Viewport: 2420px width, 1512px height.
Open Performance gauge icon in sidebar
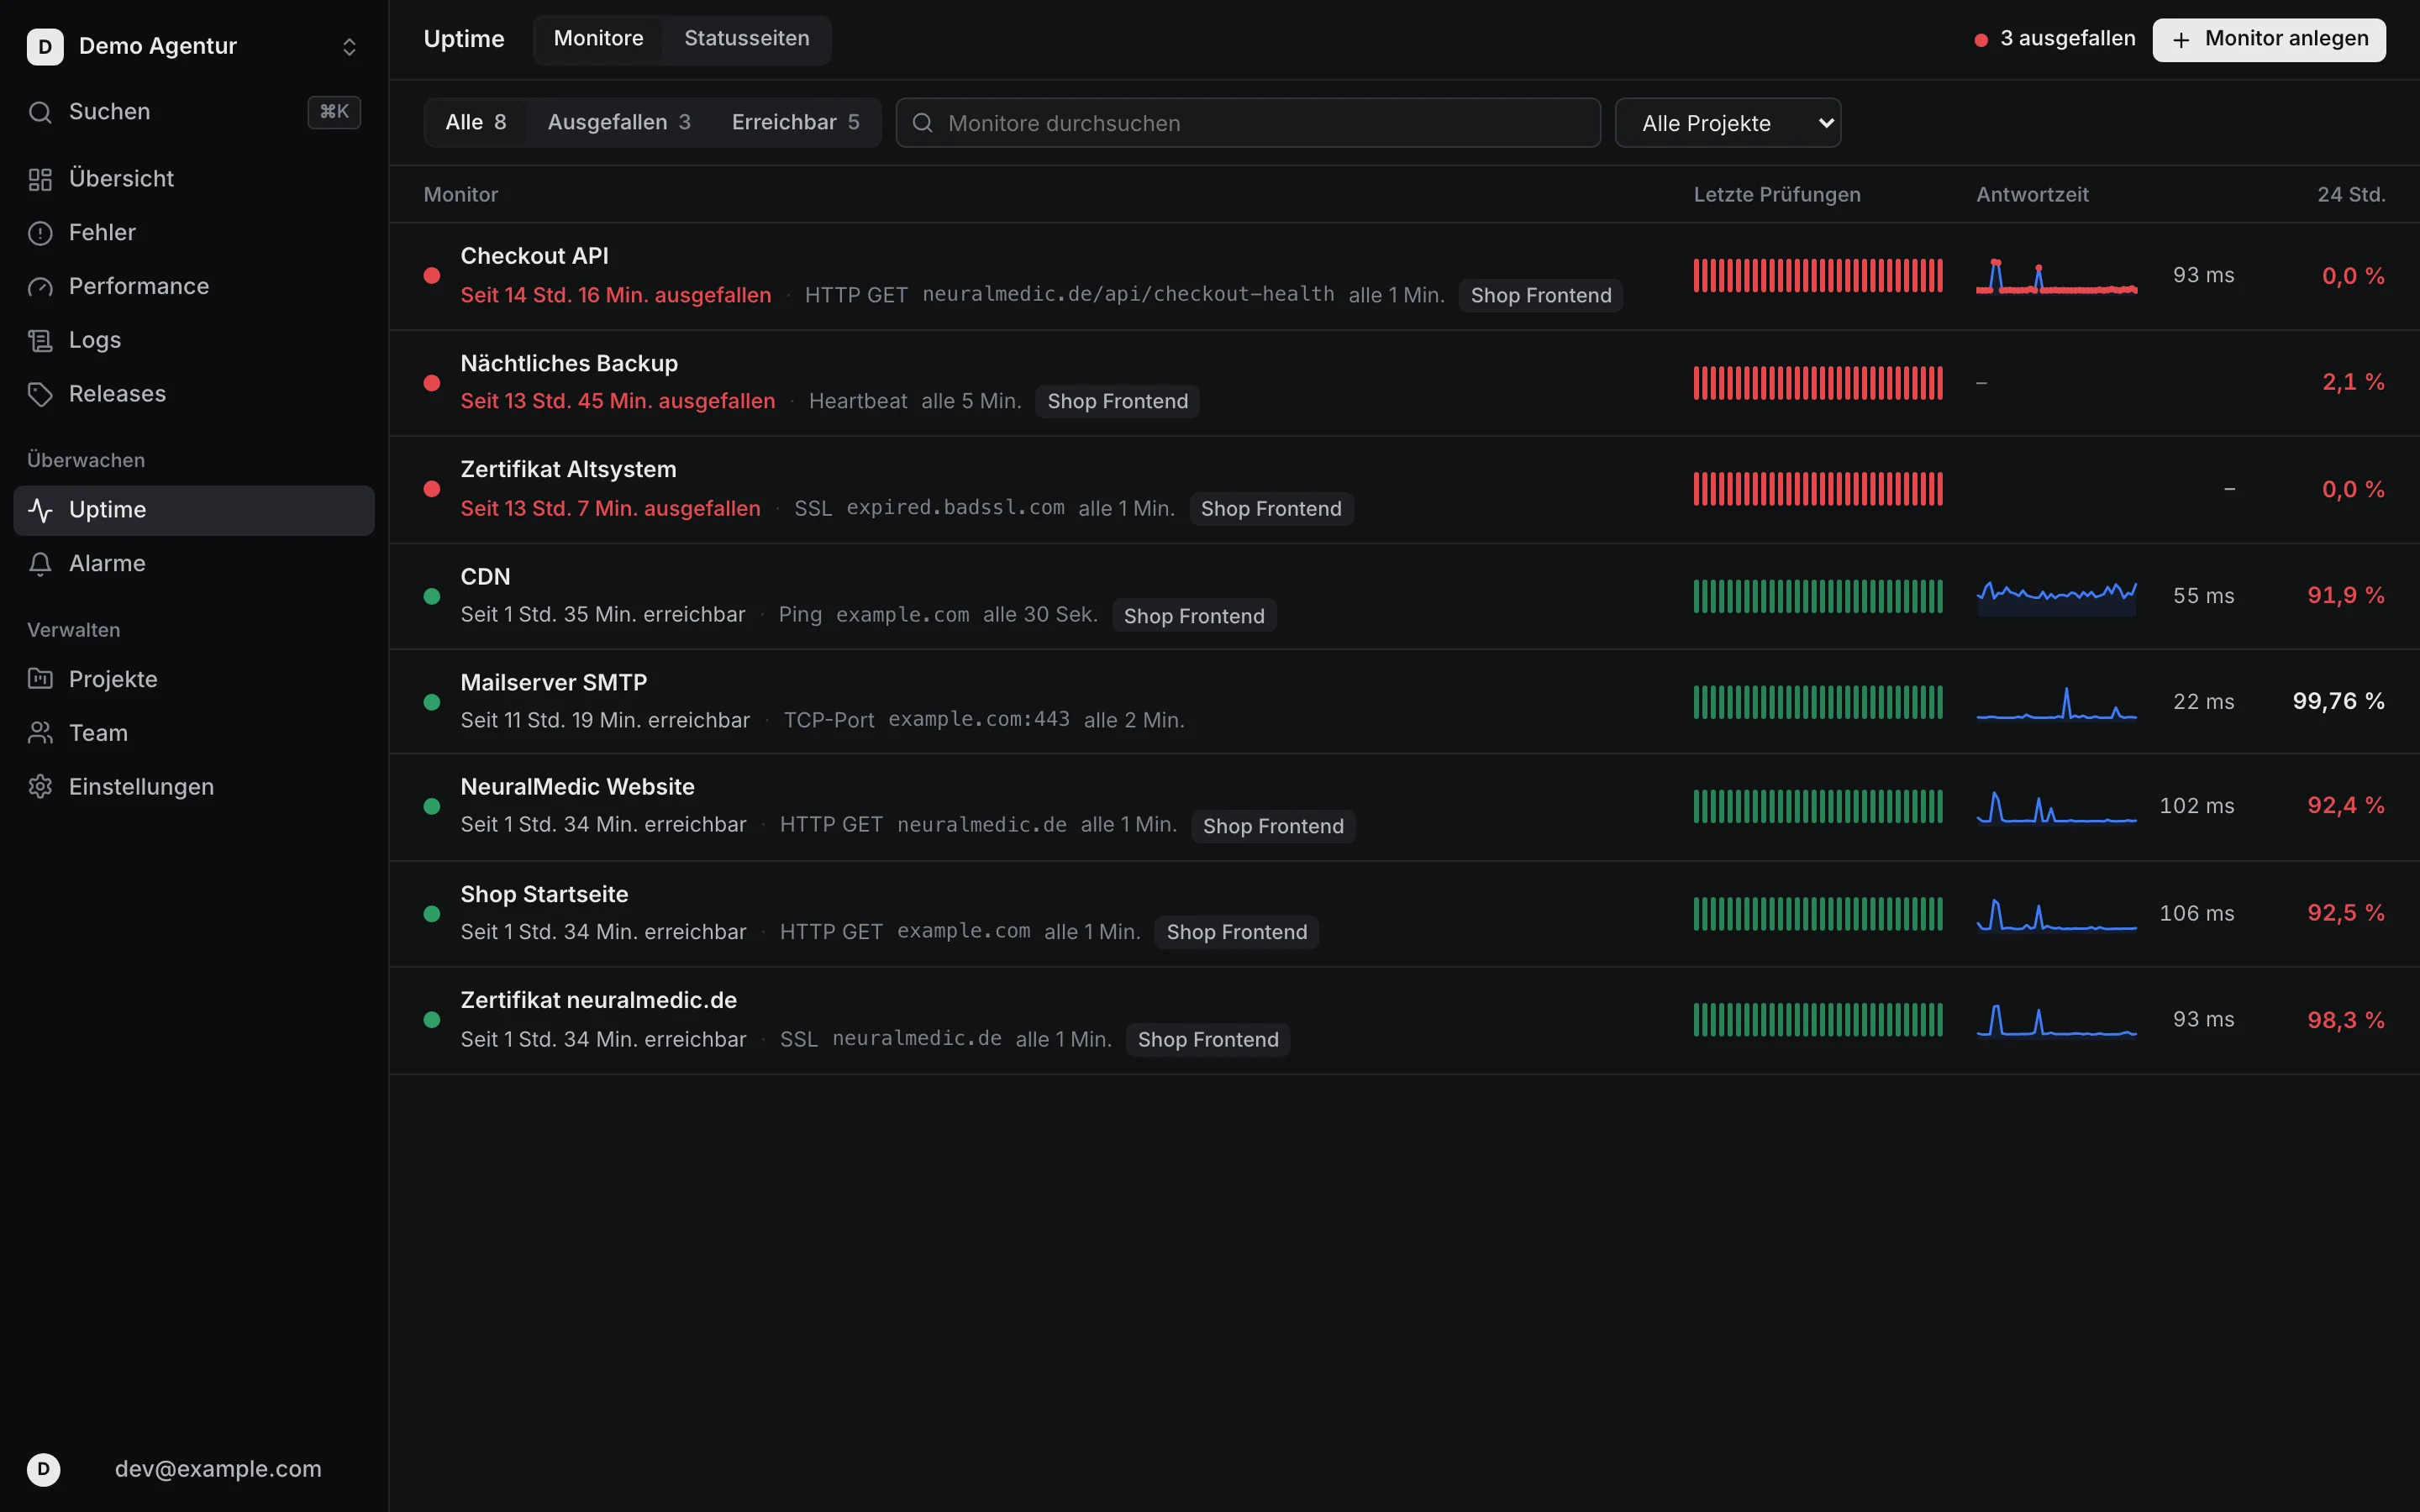(40, 287)
